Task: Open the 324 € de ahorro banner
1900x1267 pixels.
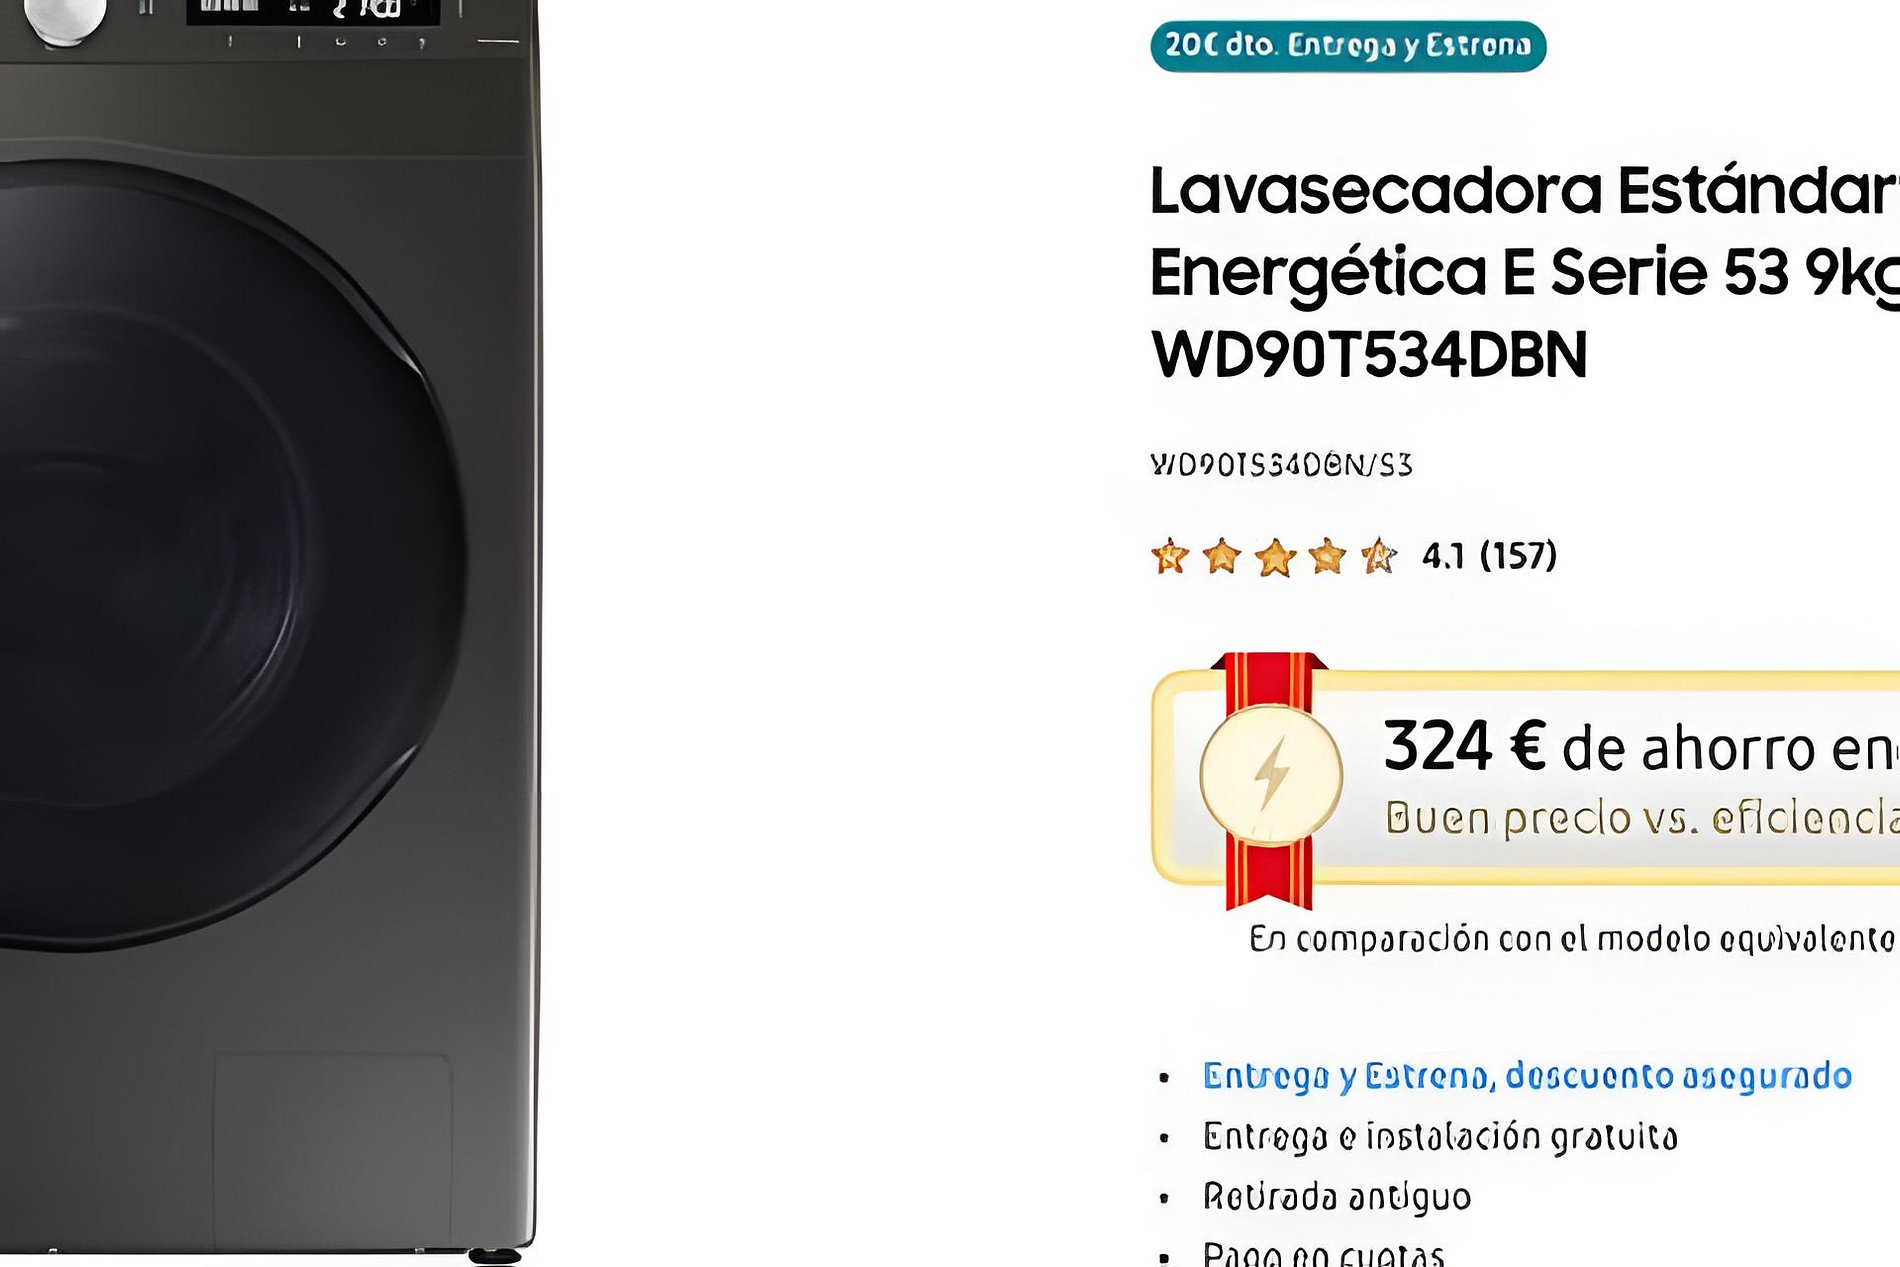Action: [1526, 778]
